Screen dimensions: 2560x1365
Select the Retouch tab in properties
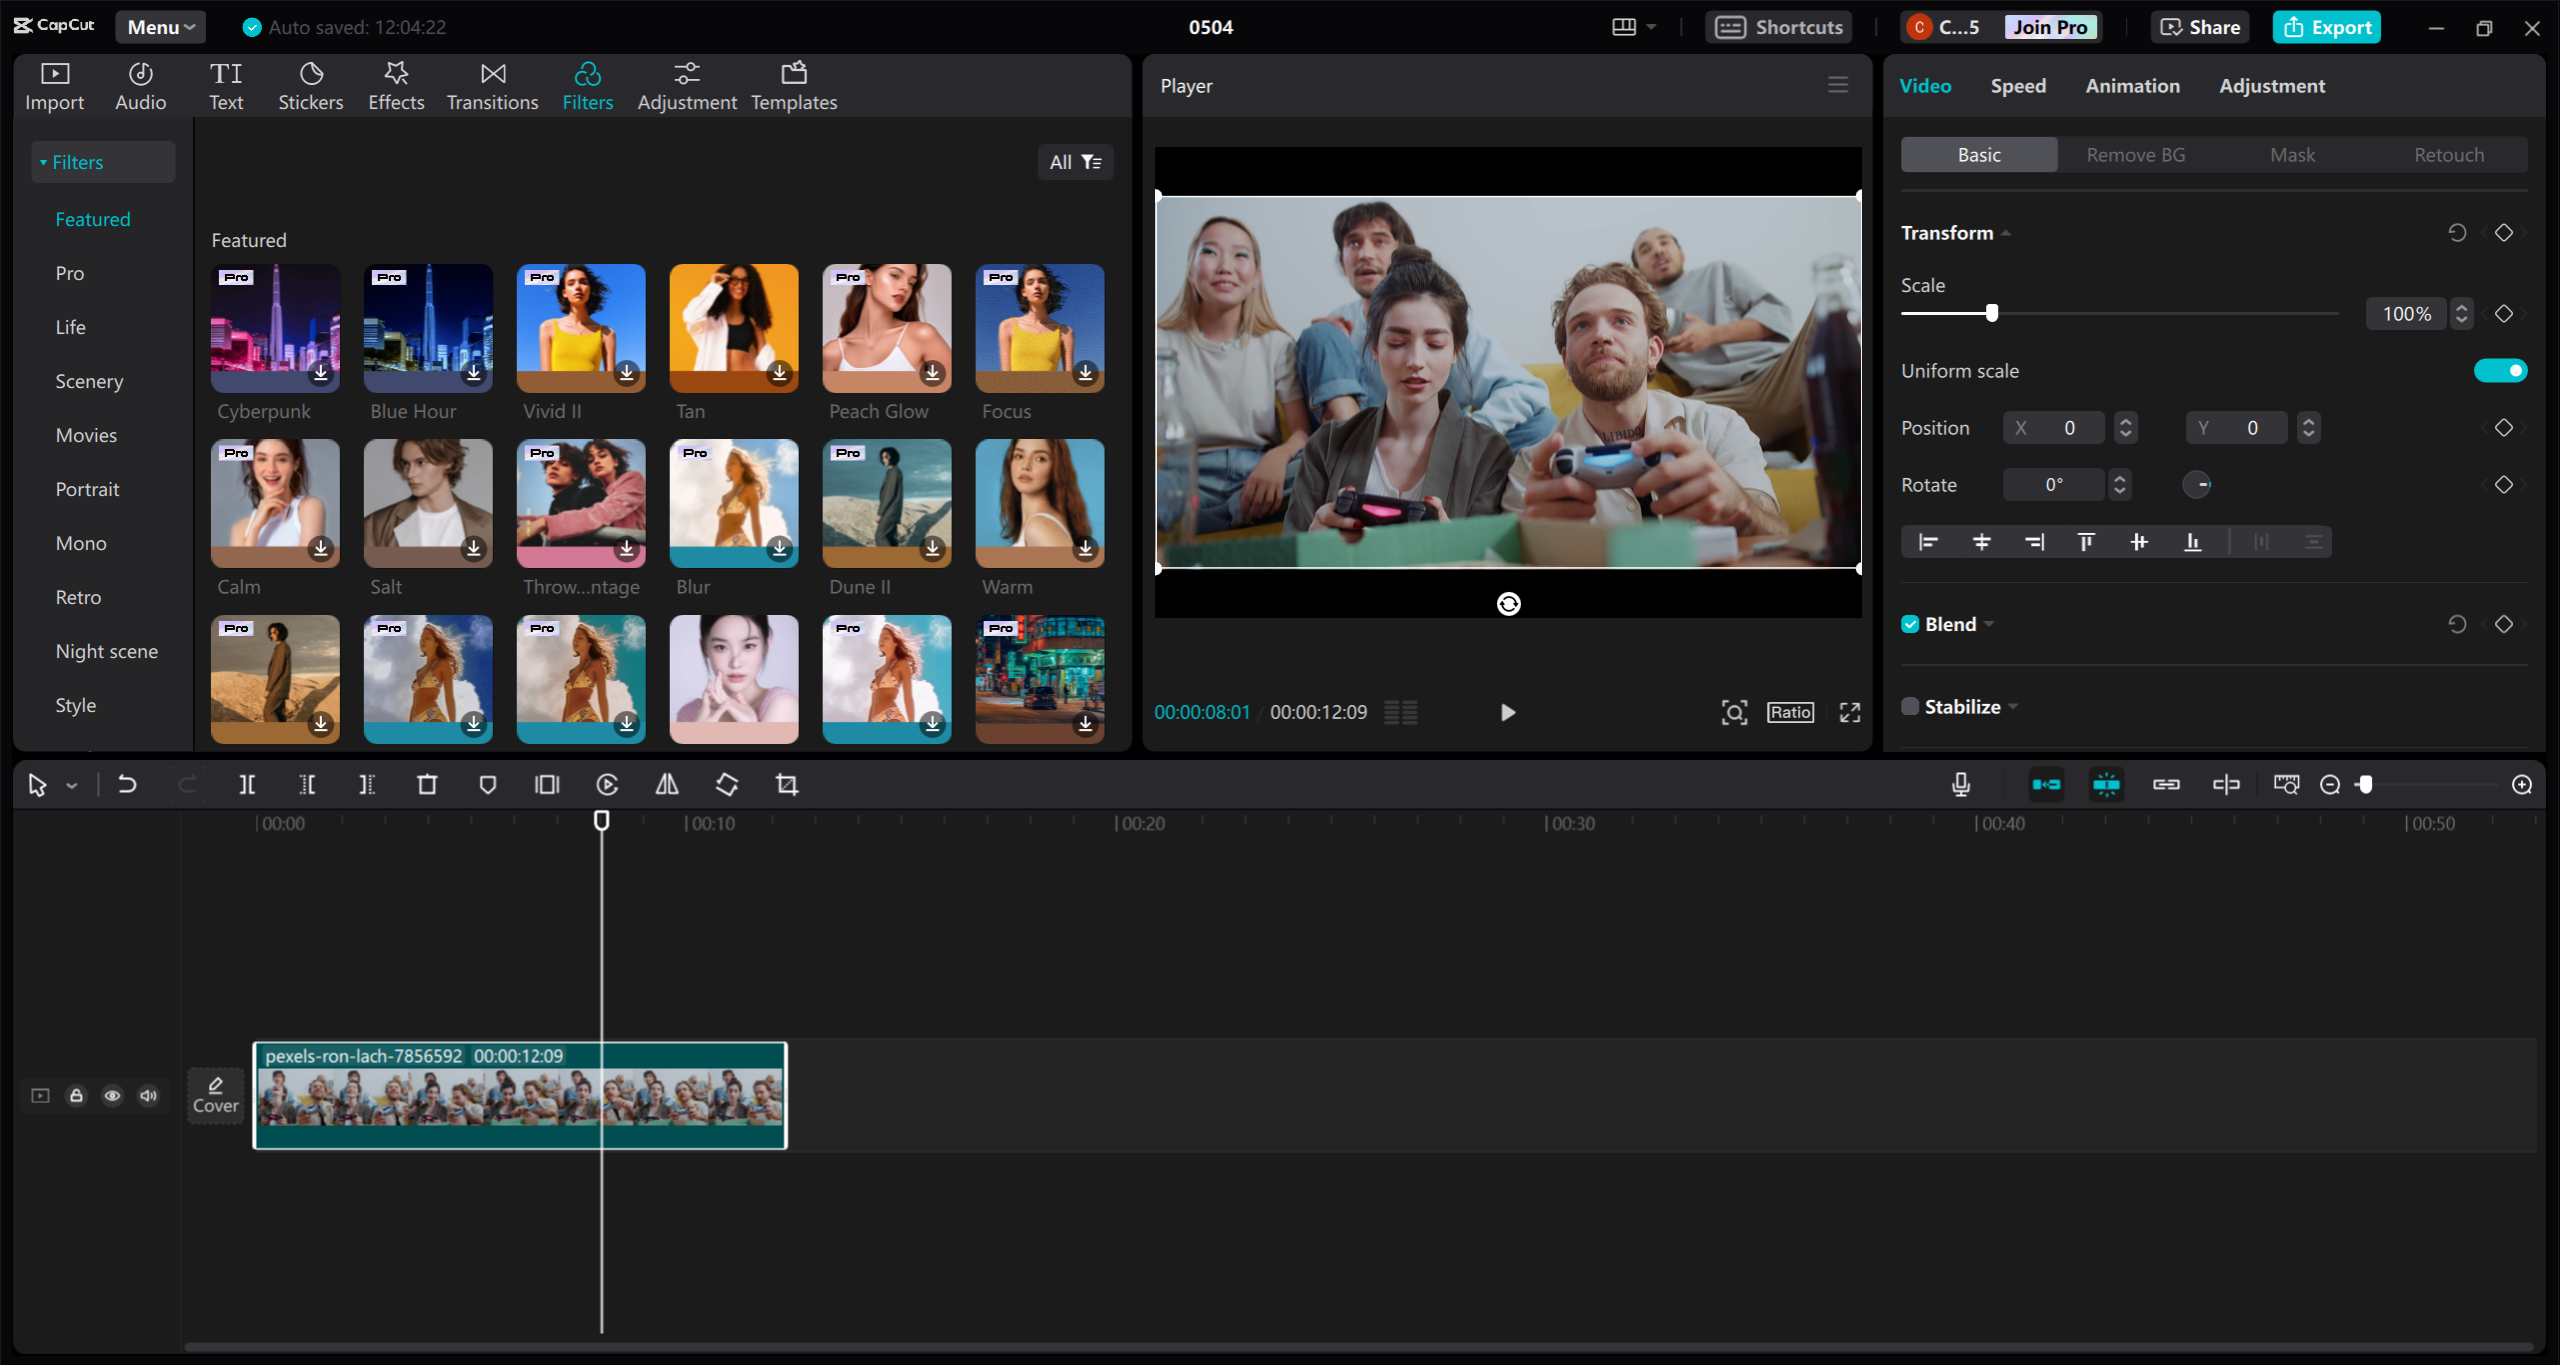click(2448, 154)
